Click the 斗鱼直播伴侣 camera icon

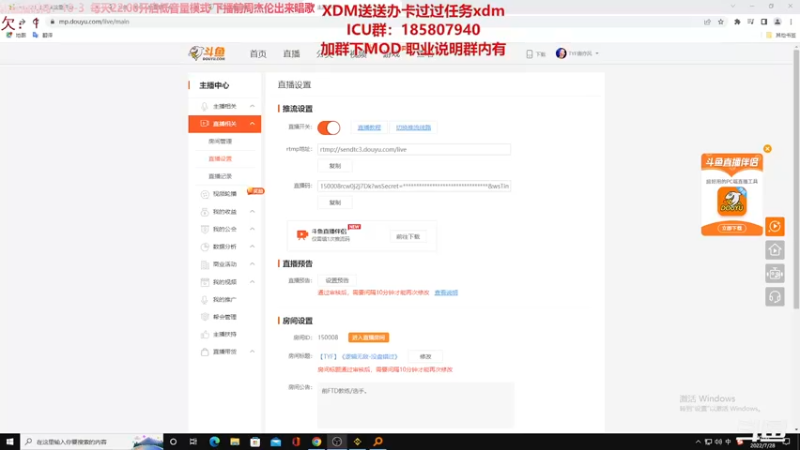302,234
